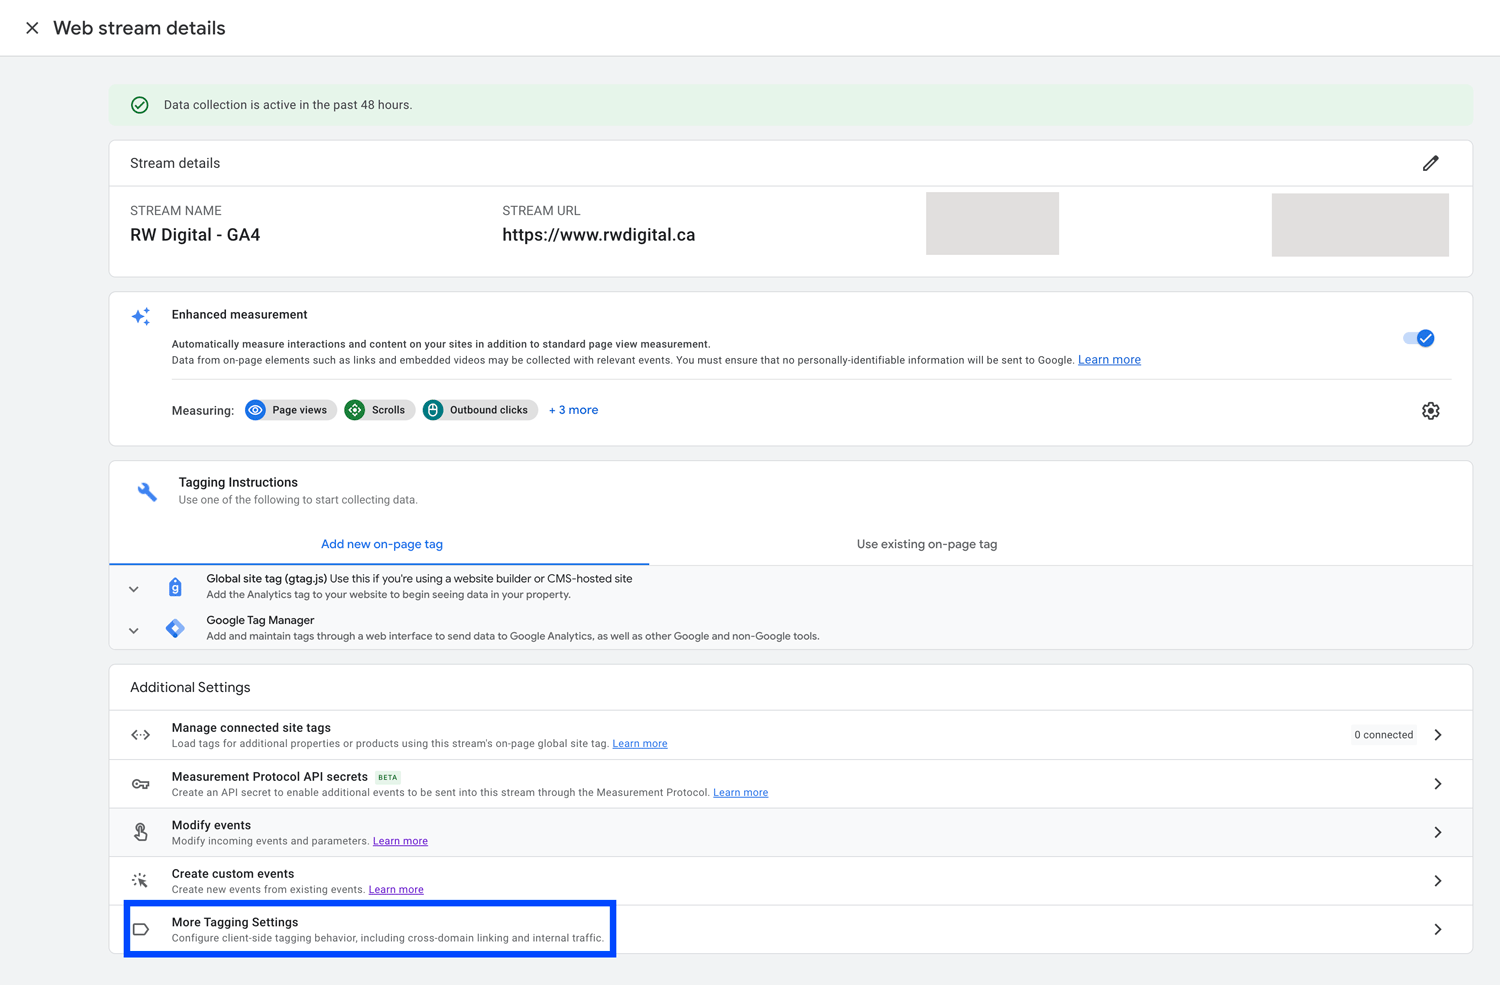Click the Modify events title
The image size is (1500, 985).
pos(211,825)
